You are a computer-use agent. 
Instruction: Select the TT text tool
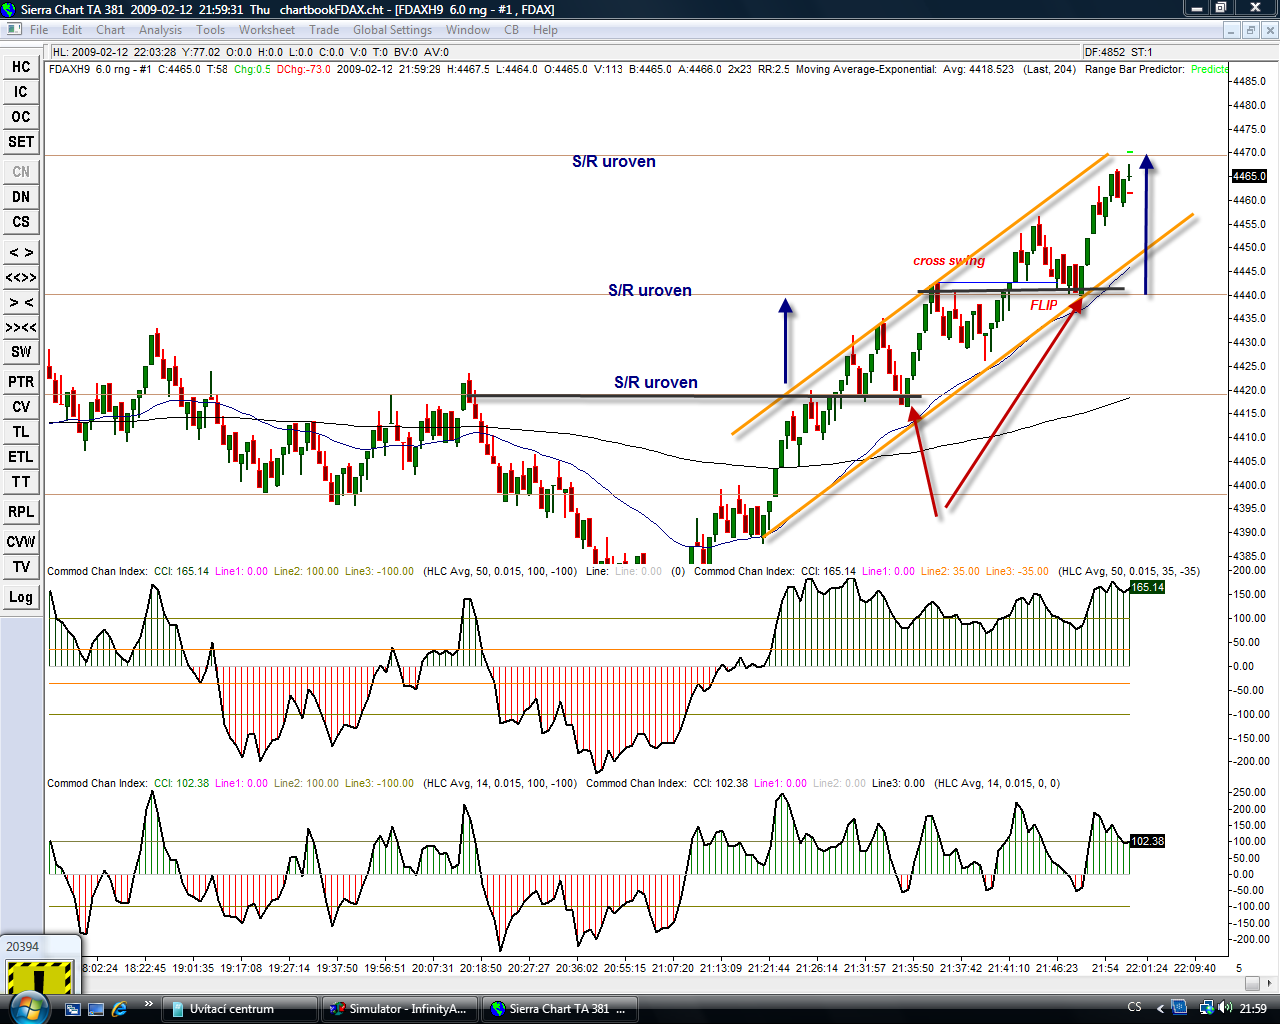pos(21,482)
